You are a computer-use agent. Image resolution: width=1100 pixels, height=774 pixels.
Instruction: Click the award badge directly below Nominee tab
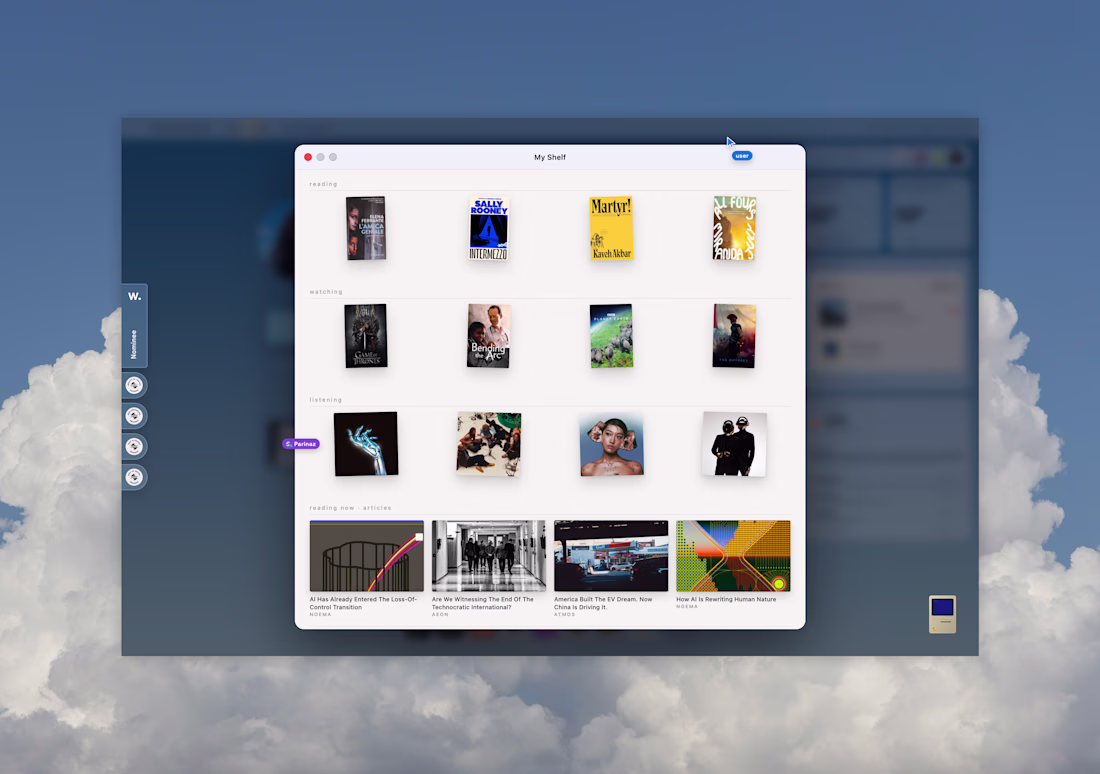click(x=134, y=385)
